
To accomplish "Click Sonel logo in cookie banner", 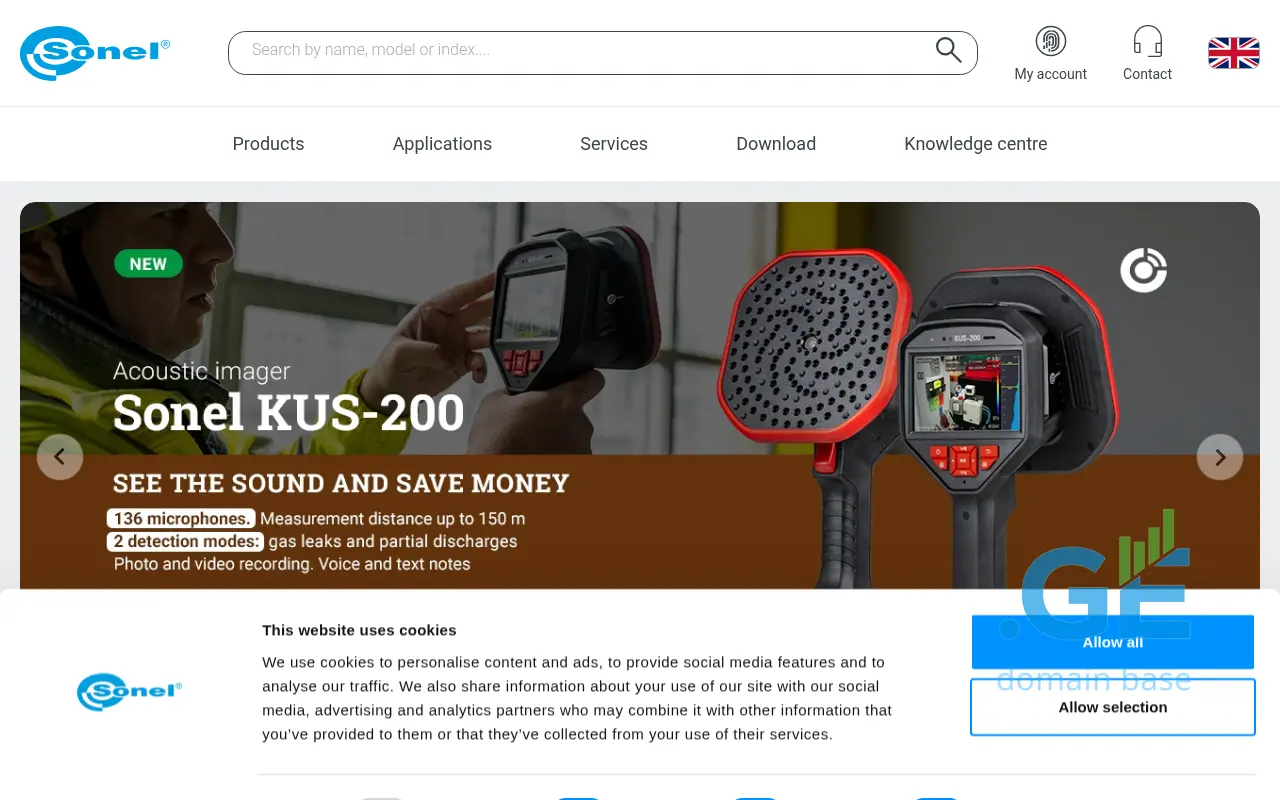I will coord(129,691).
